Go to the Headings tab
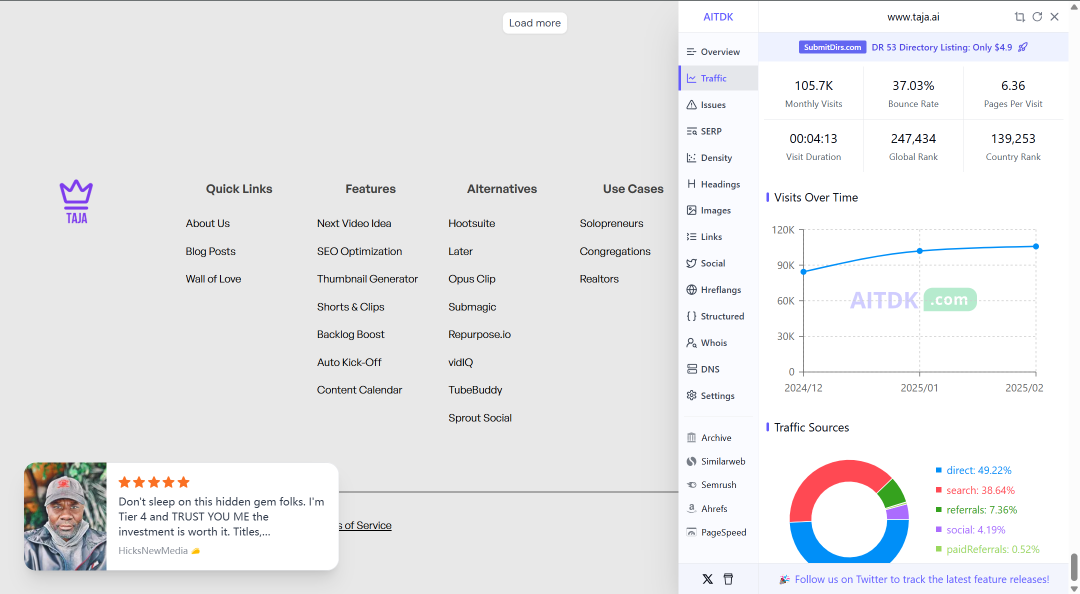The height and width of the screenshot is (594, 1080). 718,184
